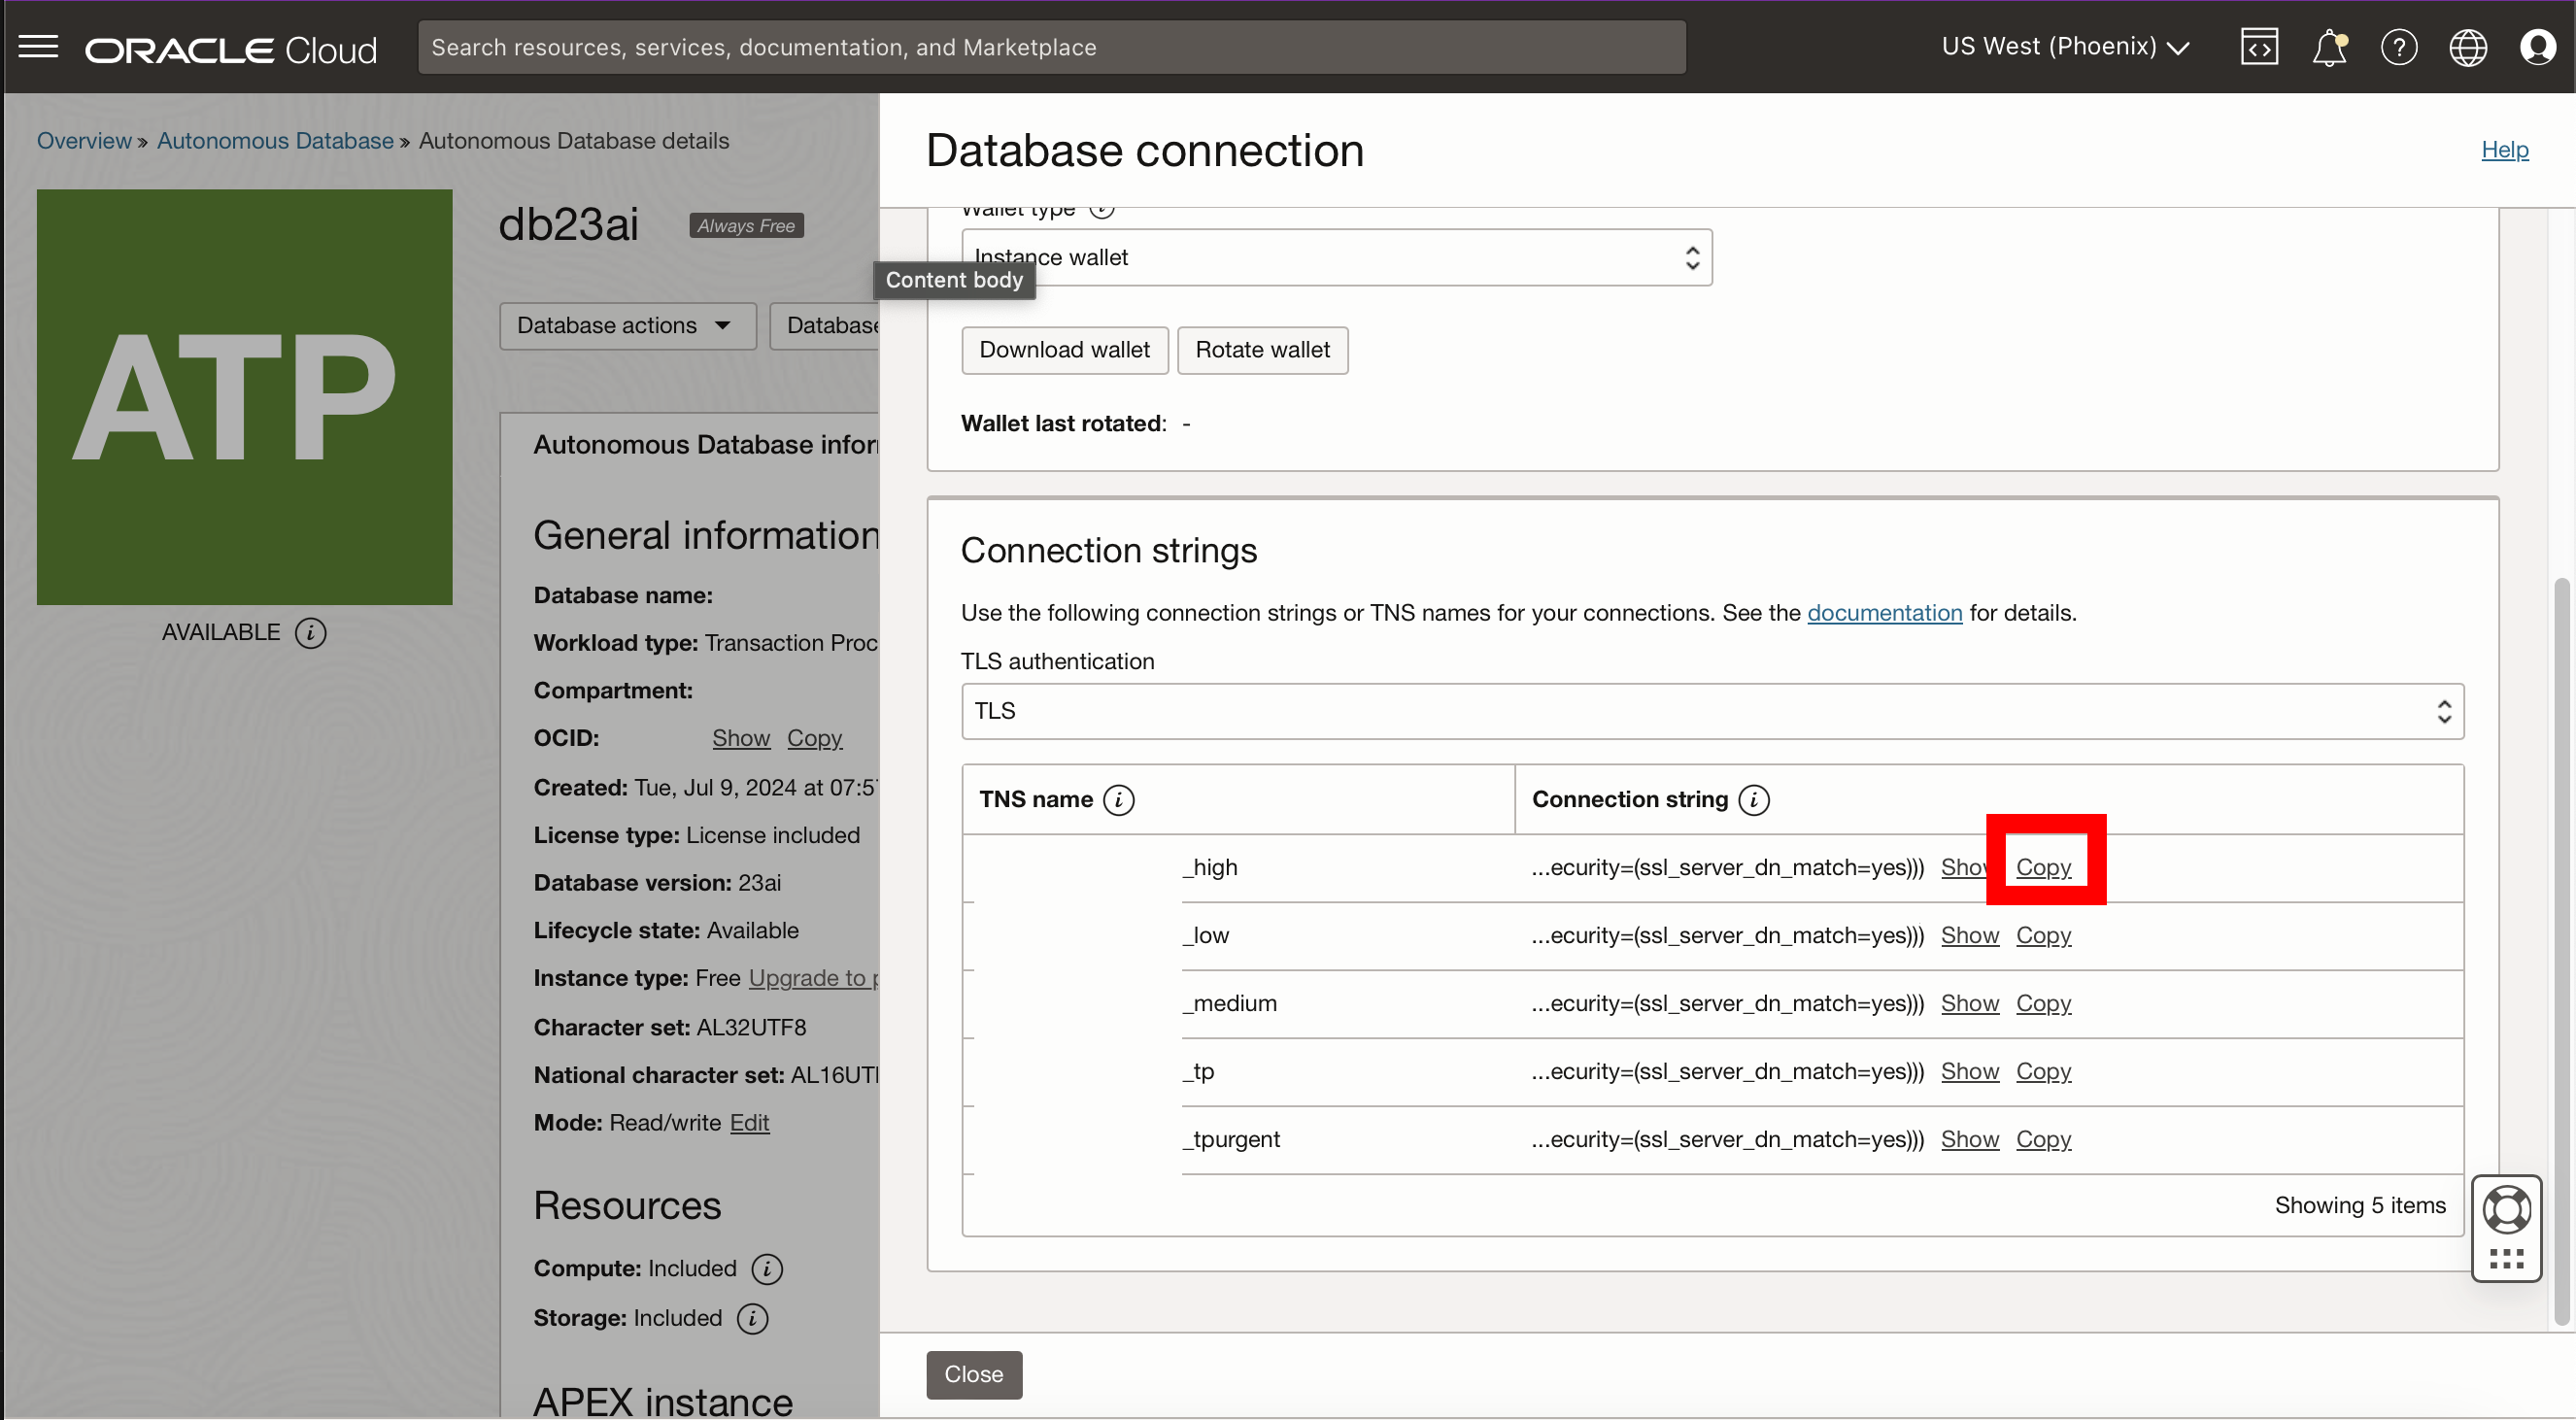Copy the _low connection string
Viewport: 2576px width, 1420px height.
click(2044, 936)
